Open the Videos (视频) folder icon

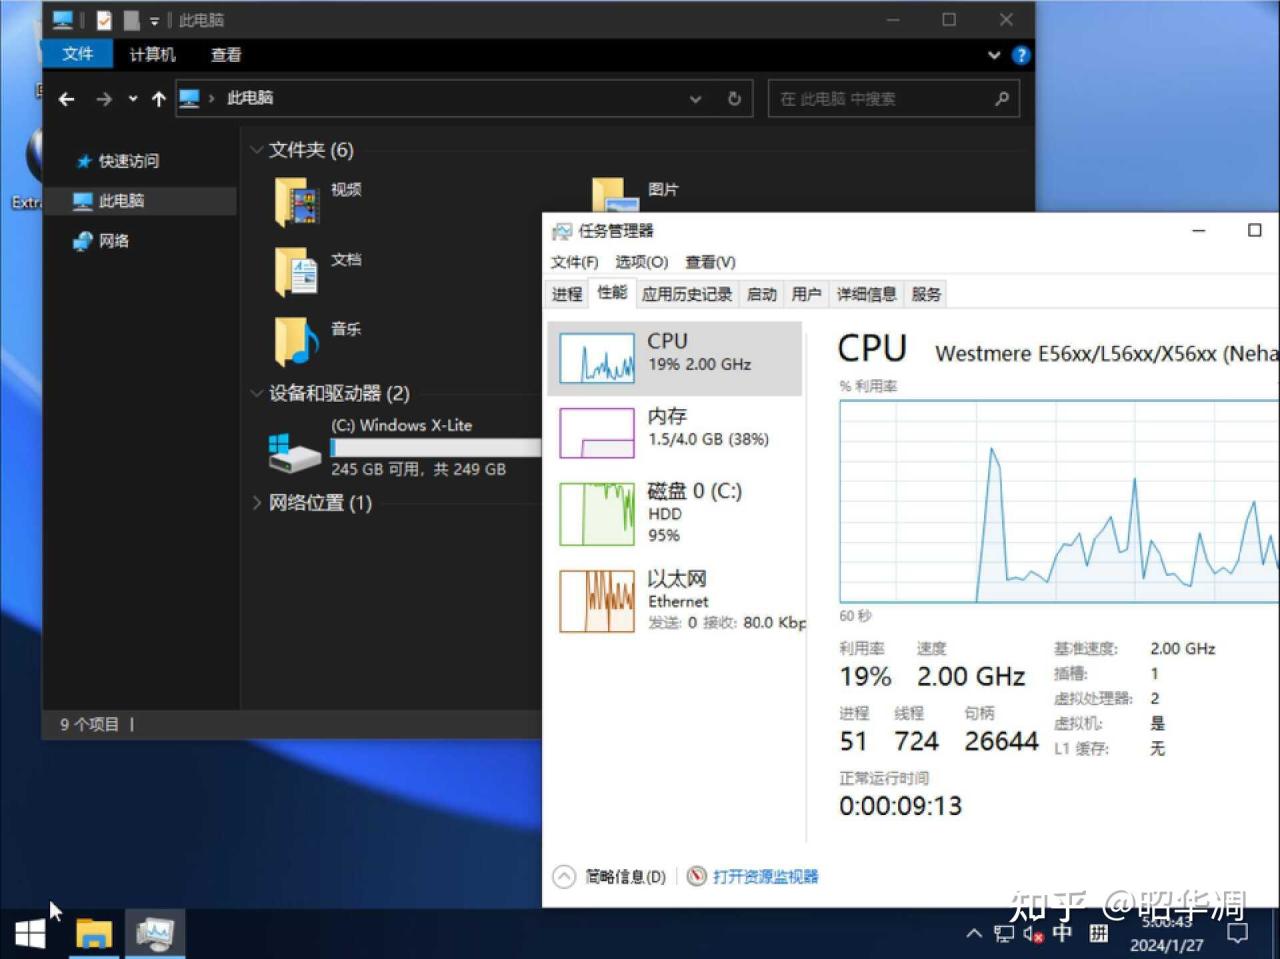pos(296,203)
